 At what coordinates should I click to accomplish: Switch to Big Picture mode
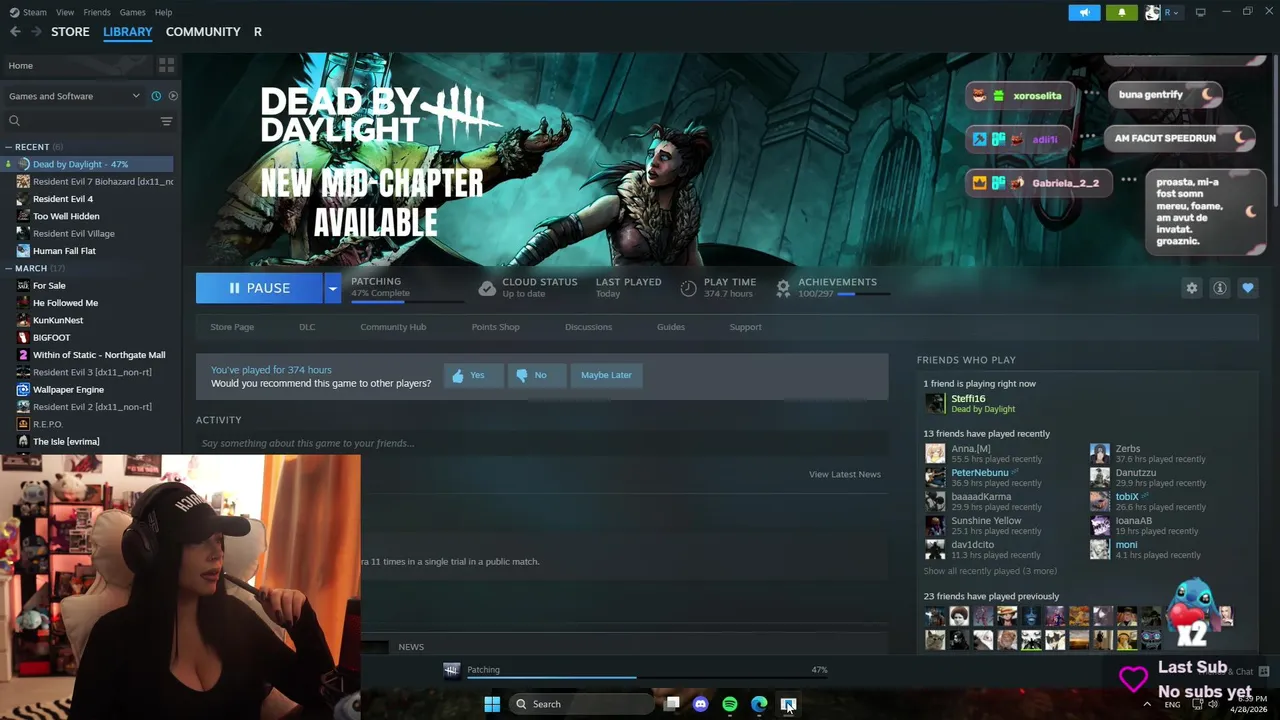click(1200, 12)
